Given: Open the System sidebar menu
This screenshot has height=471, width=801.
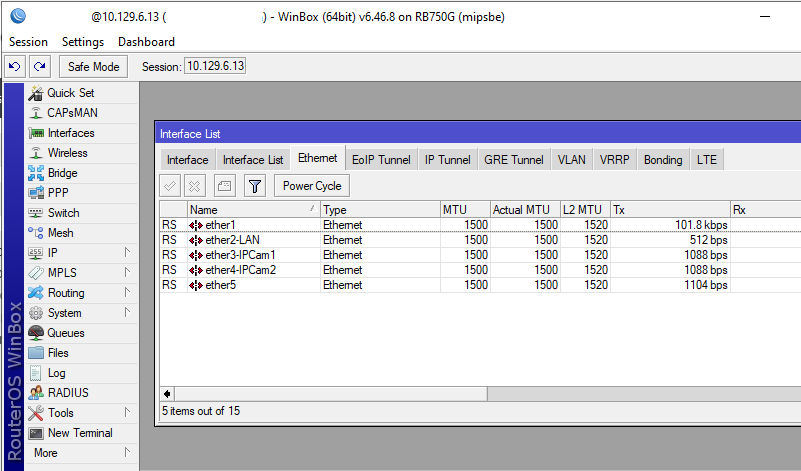Looking at the screenshot, I should click(x=82, y=313).
